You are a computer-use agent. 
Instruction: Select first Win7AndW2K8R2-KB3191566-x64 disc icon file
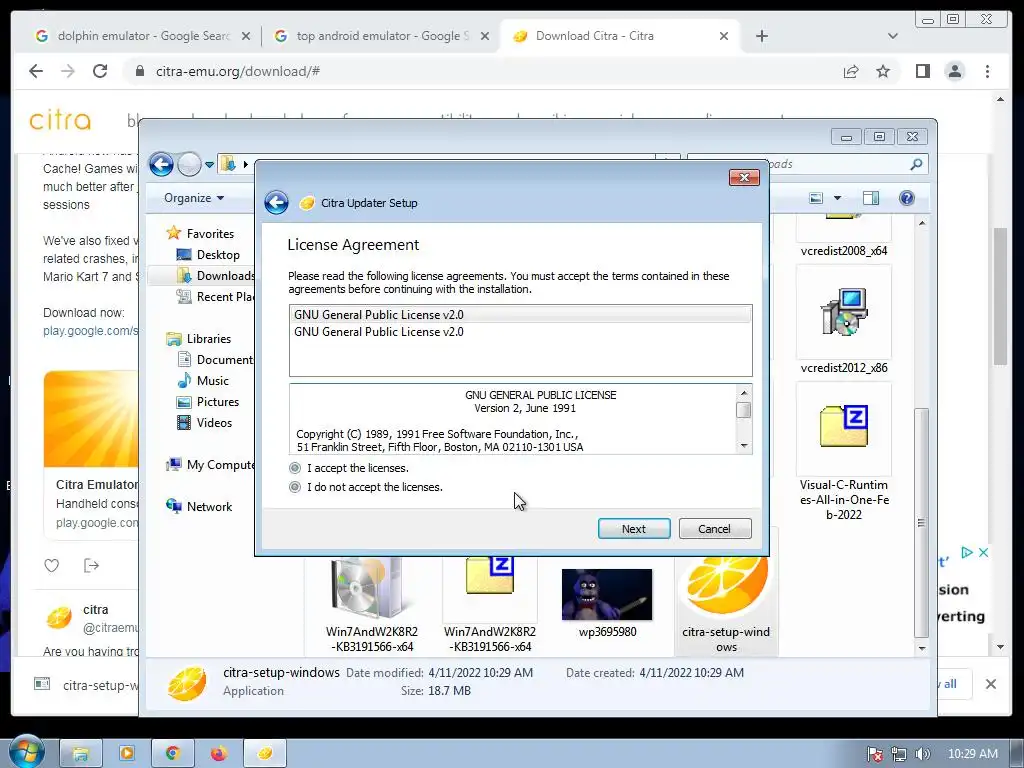(x=372, y=604)
